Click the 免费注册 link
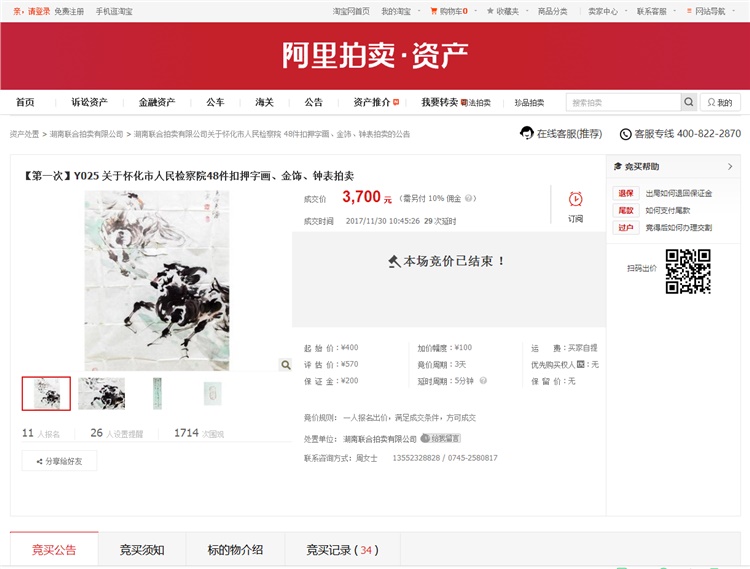 coord(69,11)
